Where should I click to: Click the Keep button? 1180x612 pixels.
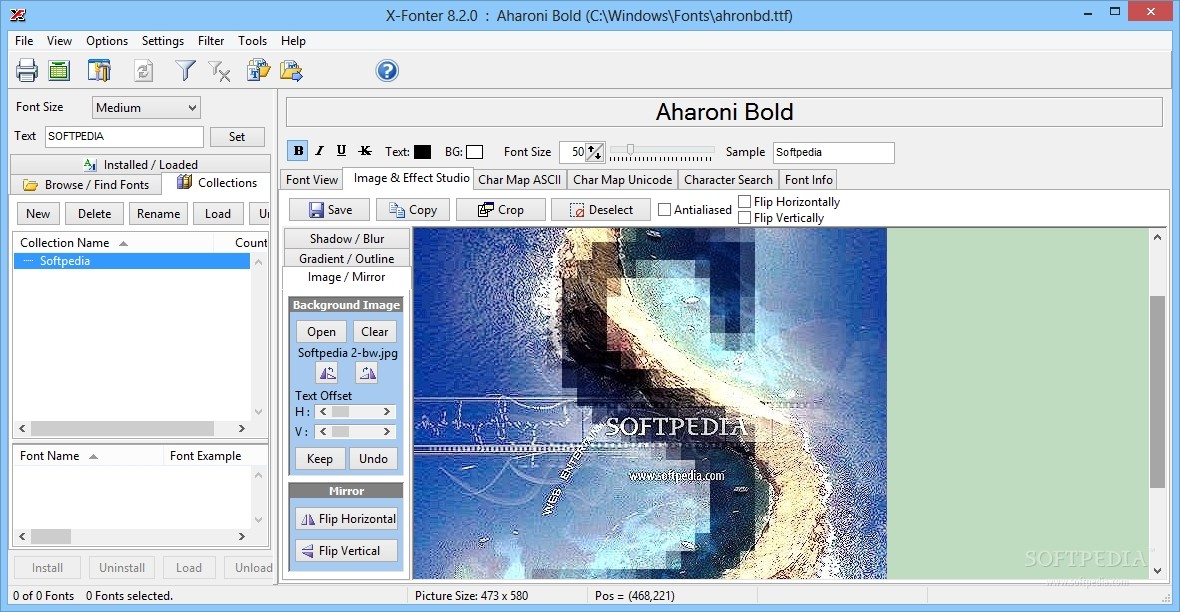coord(320,458)
